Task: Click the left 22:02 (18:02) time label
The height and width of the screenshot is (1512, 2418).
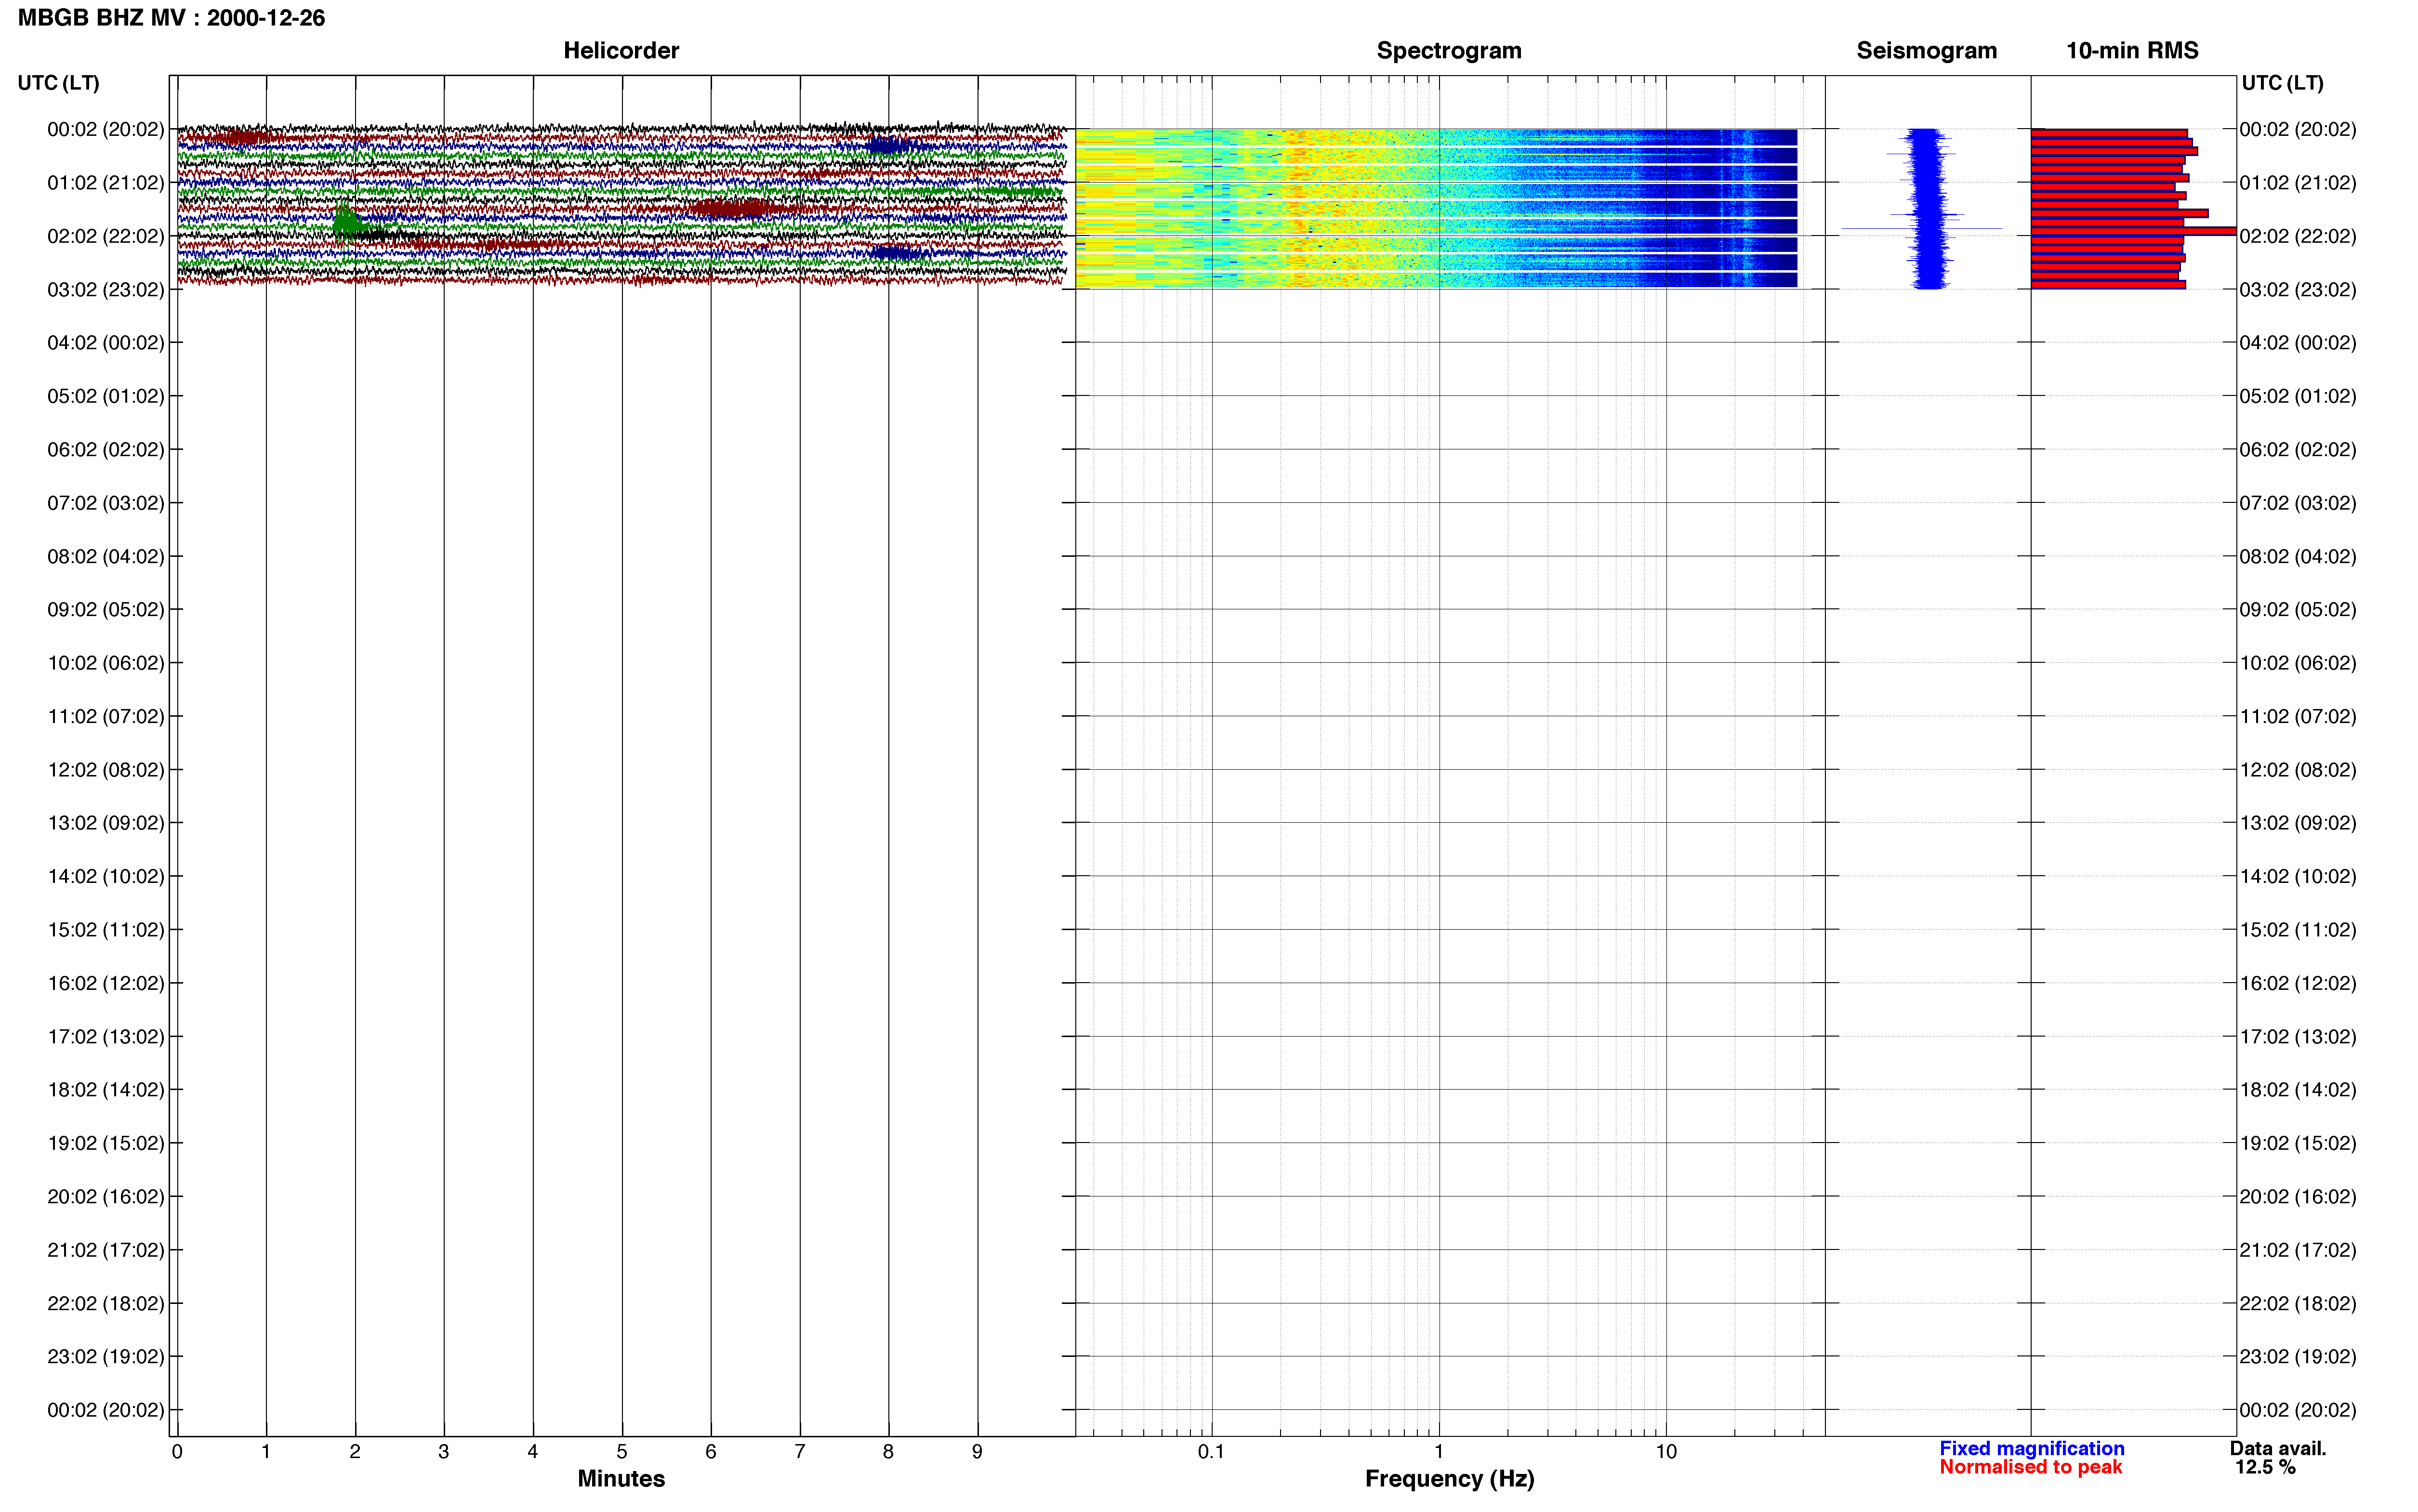Action: [x=106, y=1303]
